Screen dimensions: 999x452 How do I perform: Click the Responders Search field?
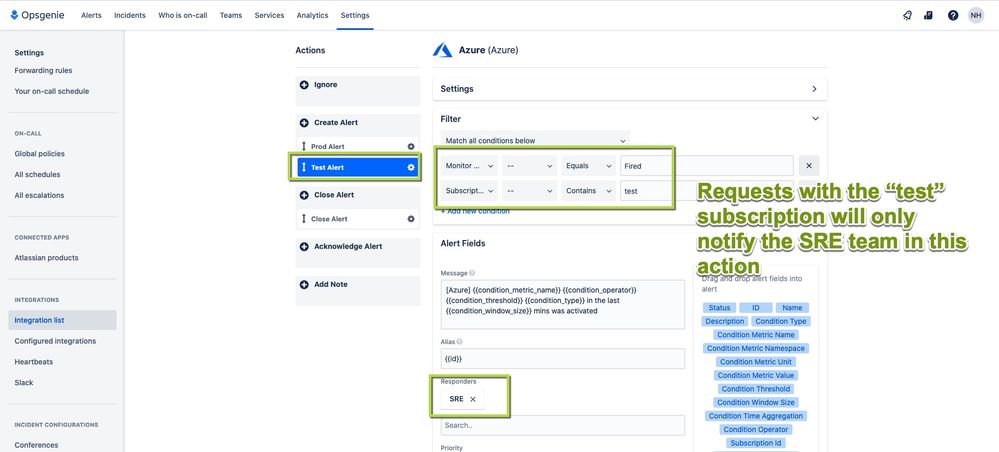pyautogui.click(x=563, y=425)
